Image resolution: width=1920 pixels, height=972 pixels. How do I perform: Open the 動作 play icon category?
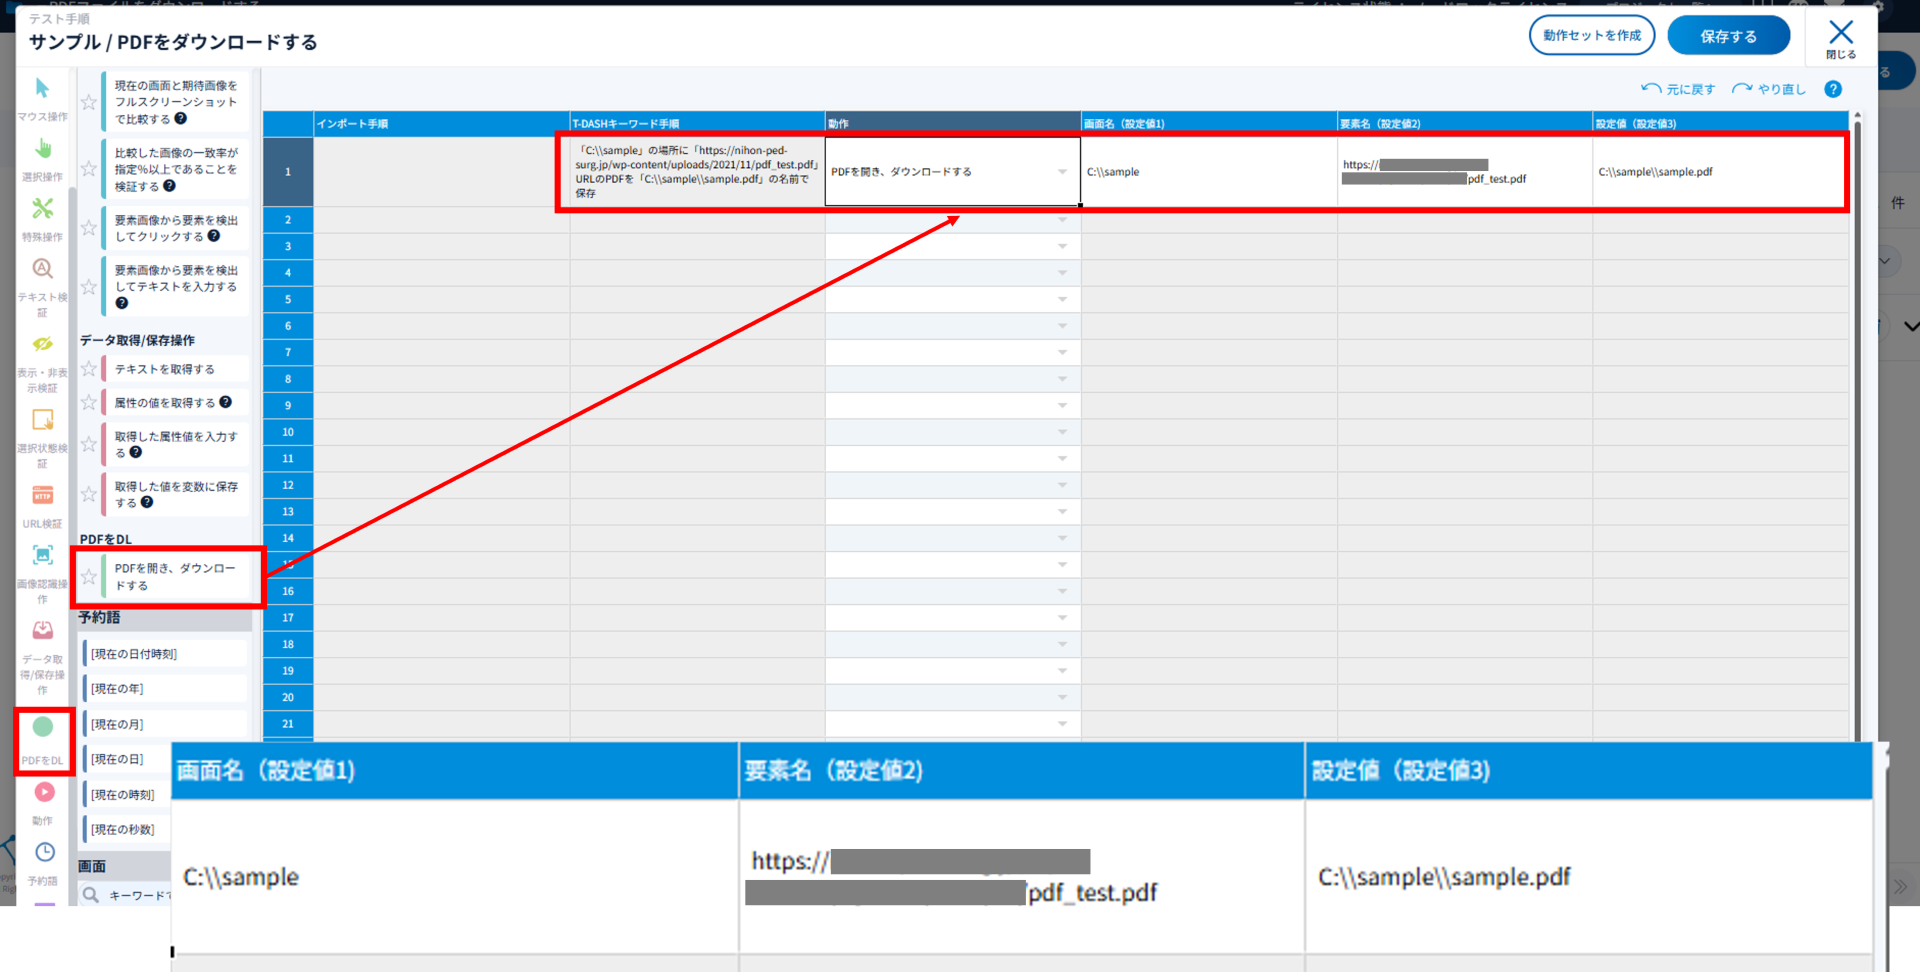click(x=44, y=793)
